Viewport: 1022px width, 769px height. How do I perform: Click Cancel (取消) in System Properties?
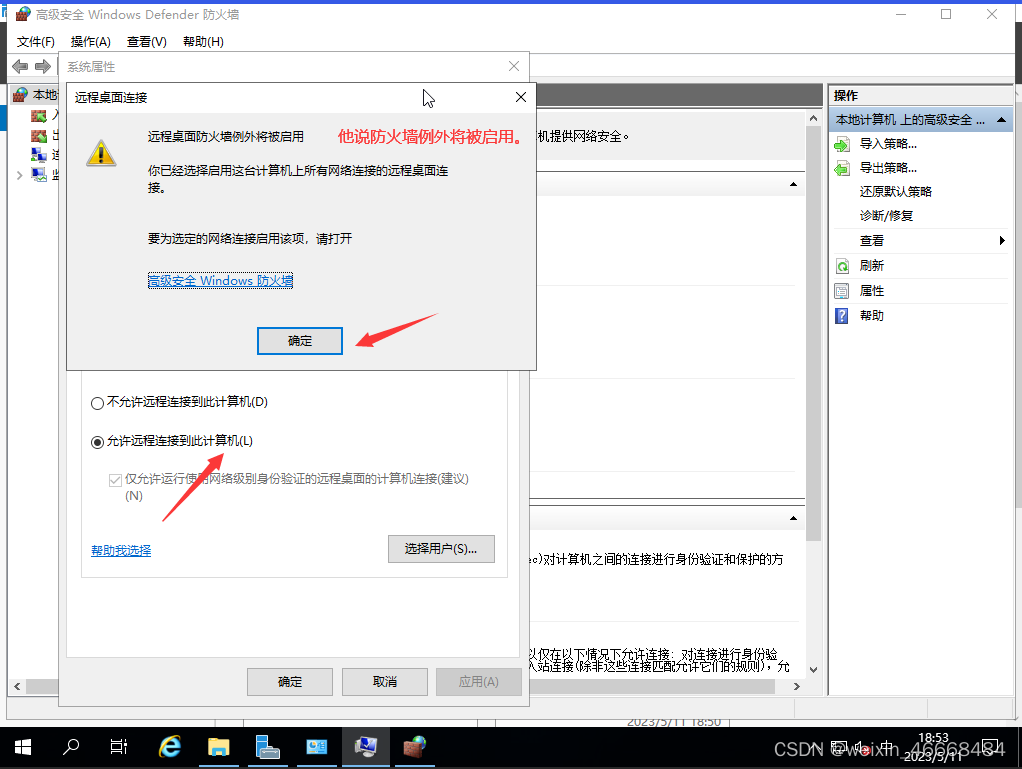coord(385,682)
